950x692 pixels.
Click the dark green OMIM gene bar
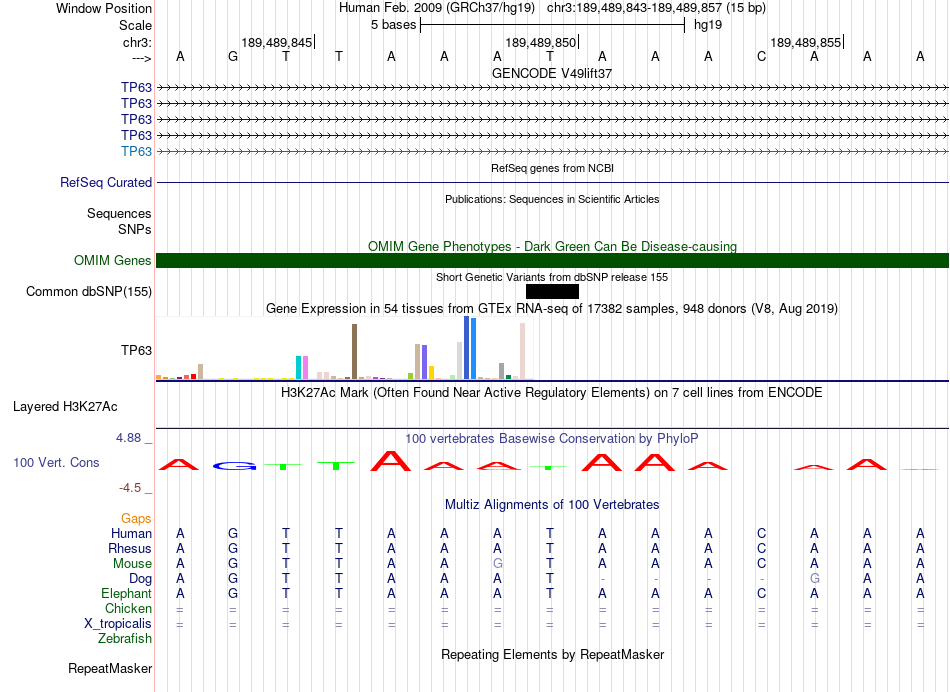click(552, 261)
